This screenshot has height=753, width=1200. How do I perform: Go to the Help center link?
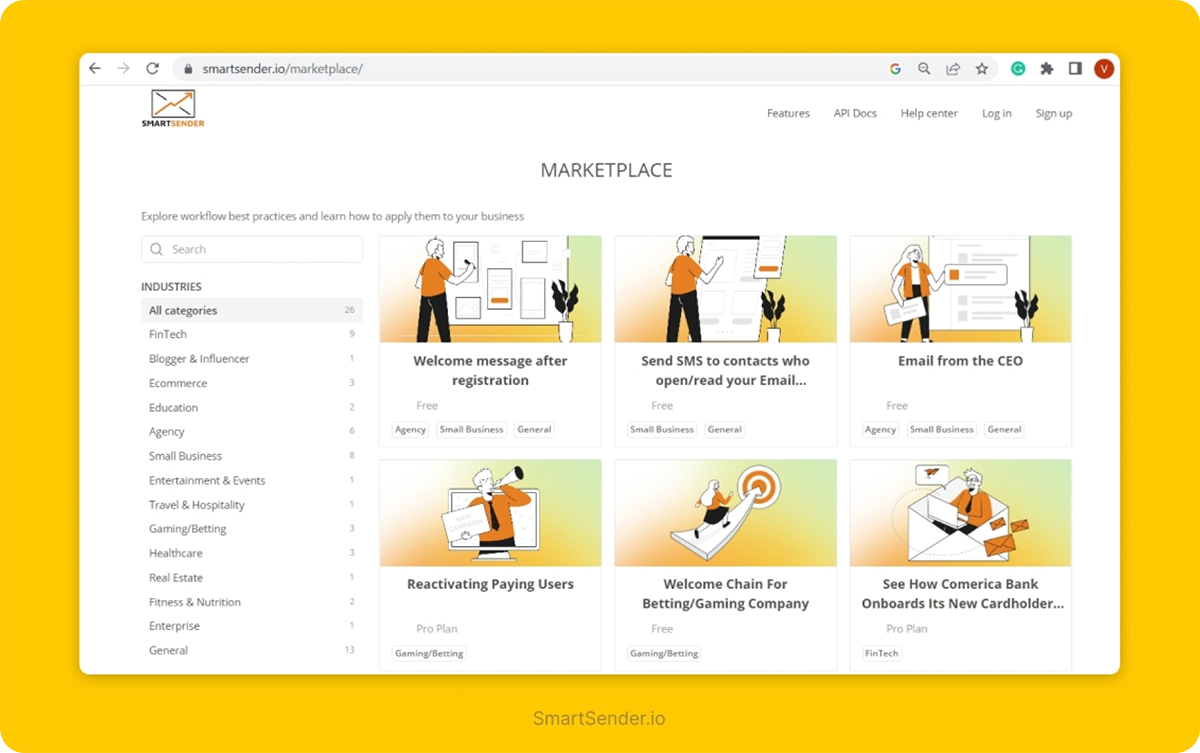pos(929,114)
